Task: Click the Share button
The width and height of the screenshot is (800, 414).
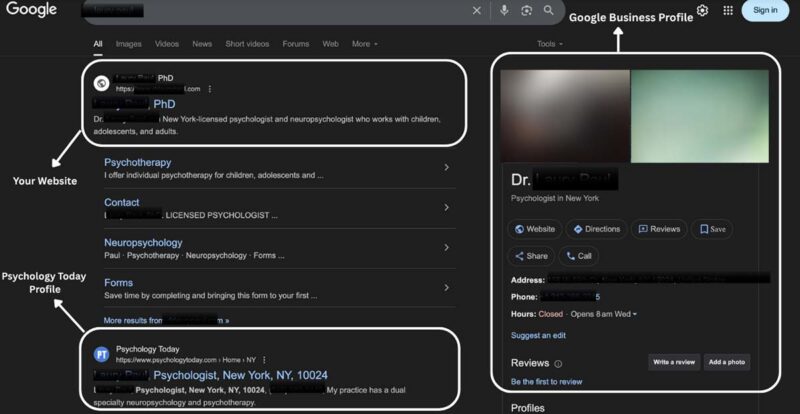Action: pyautogui.click(x=531, y=256)
